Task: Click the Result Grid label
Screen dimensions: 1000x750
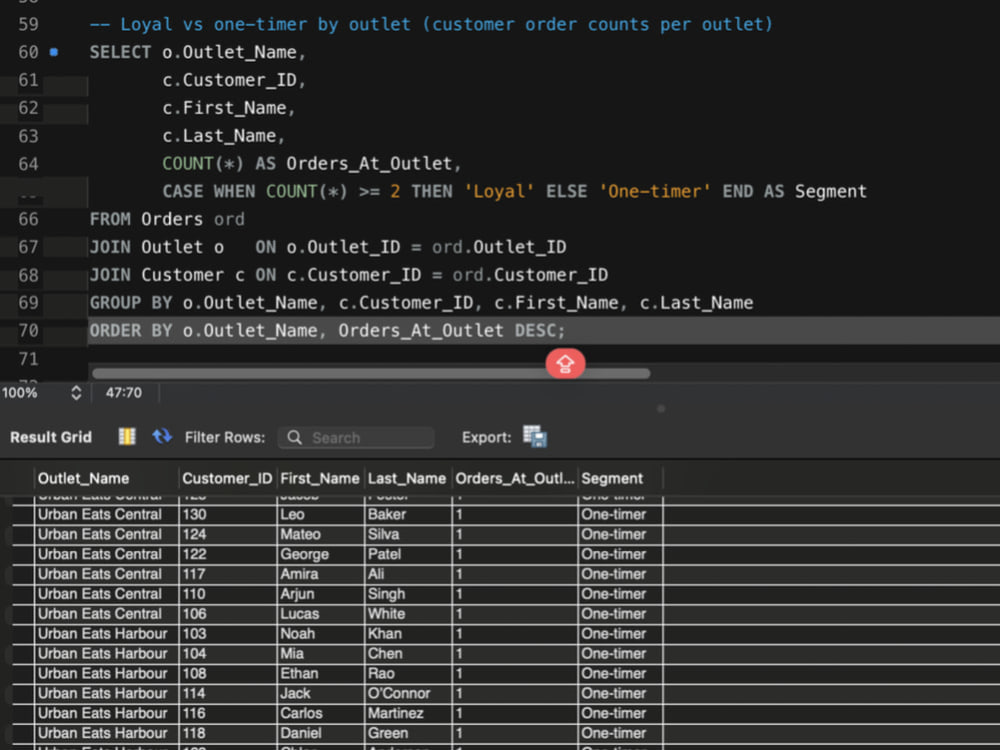Action: pos(51,438)
